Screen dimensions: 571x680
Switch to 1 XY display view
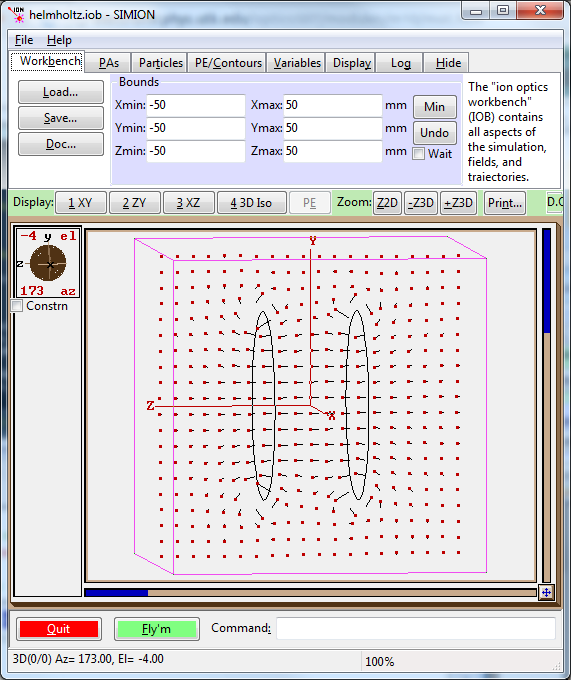coord(80,203)
